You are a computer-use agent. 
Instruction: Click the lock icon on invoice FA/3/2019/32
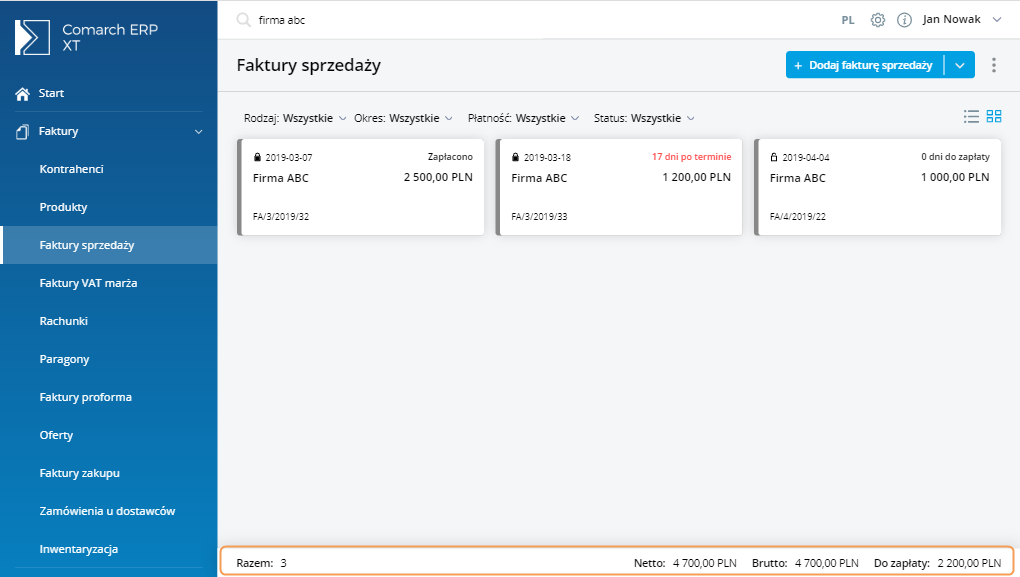click(257, 157)
